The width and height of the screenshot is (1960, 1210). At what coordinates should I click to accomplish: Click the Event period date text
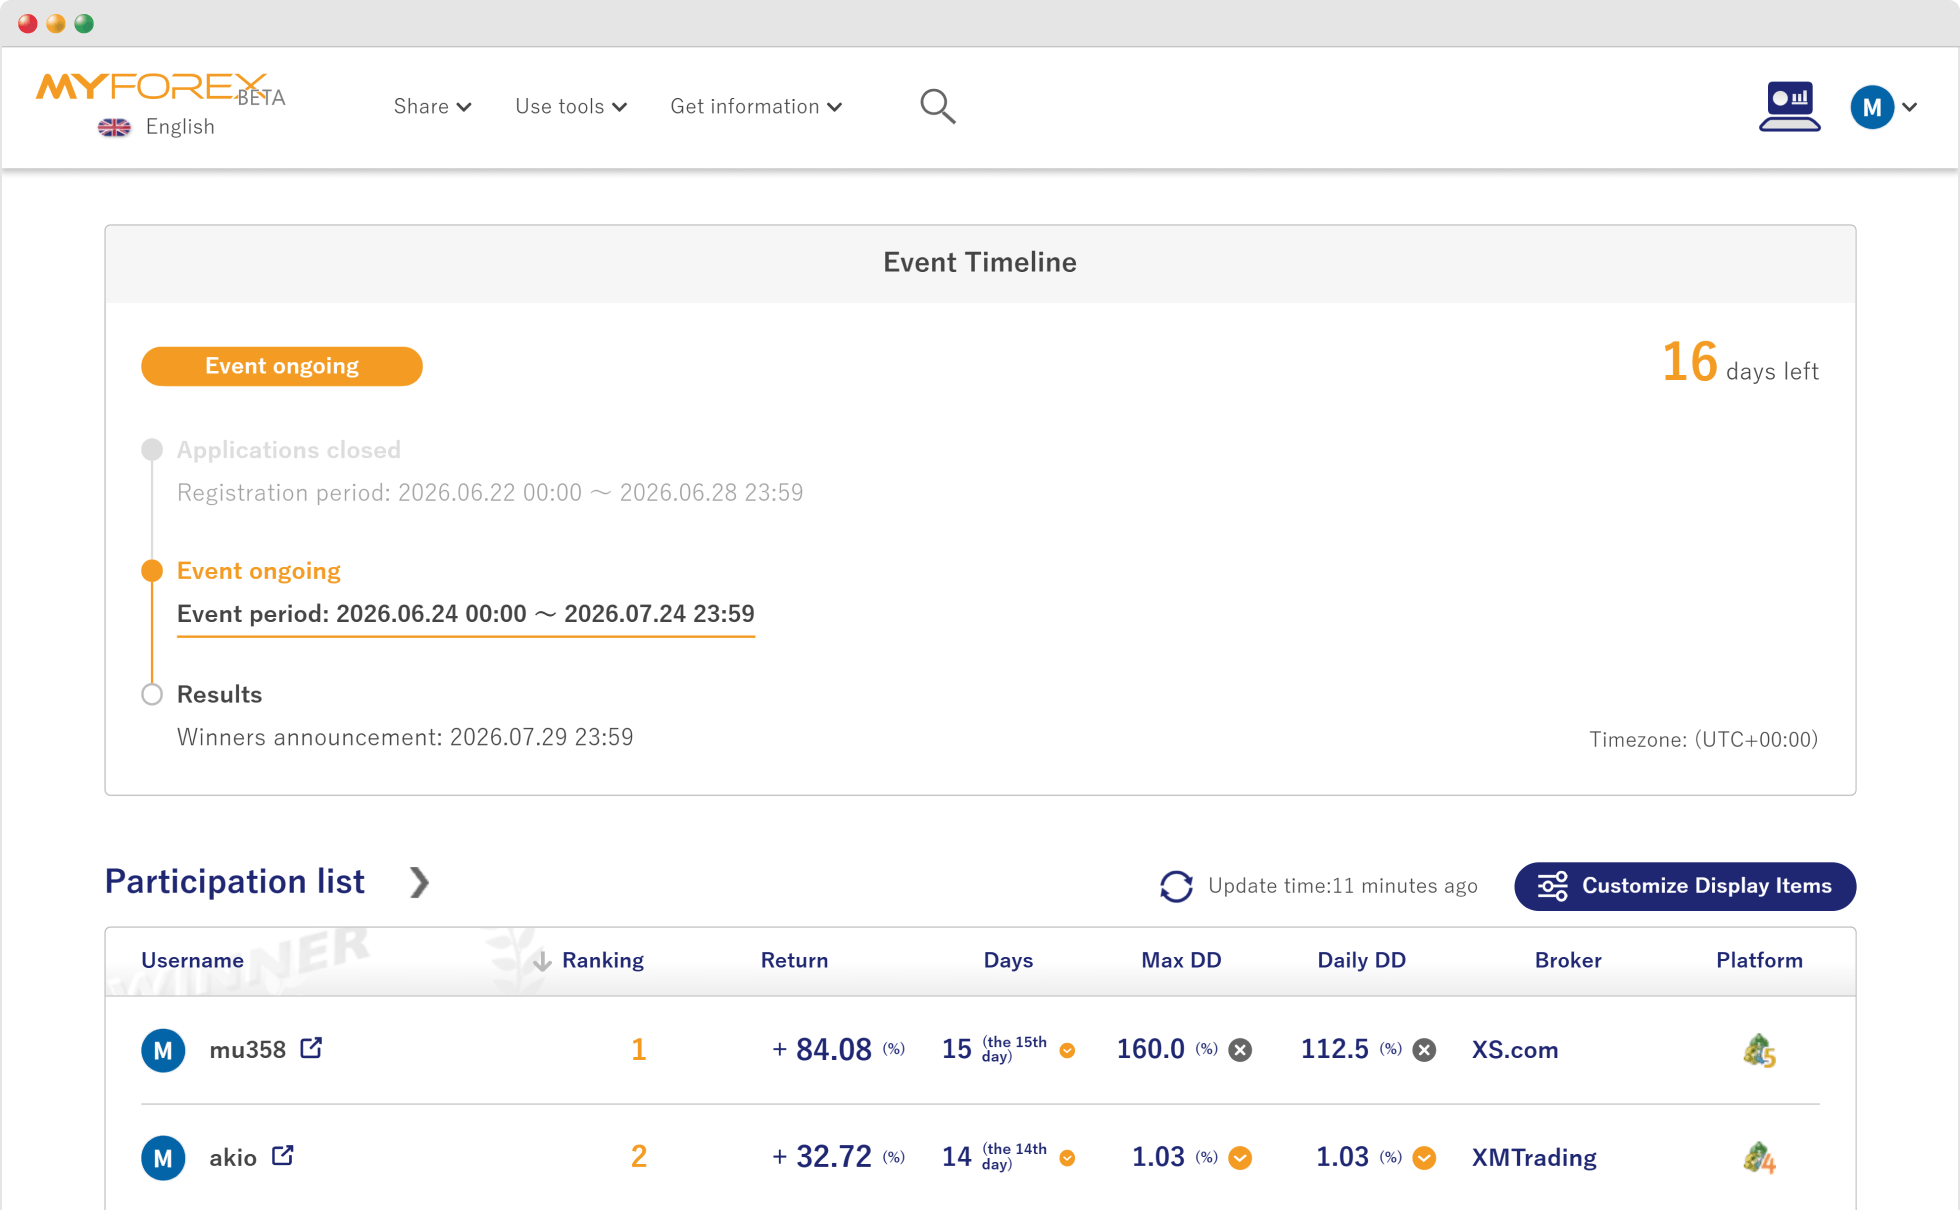point(466,614)
